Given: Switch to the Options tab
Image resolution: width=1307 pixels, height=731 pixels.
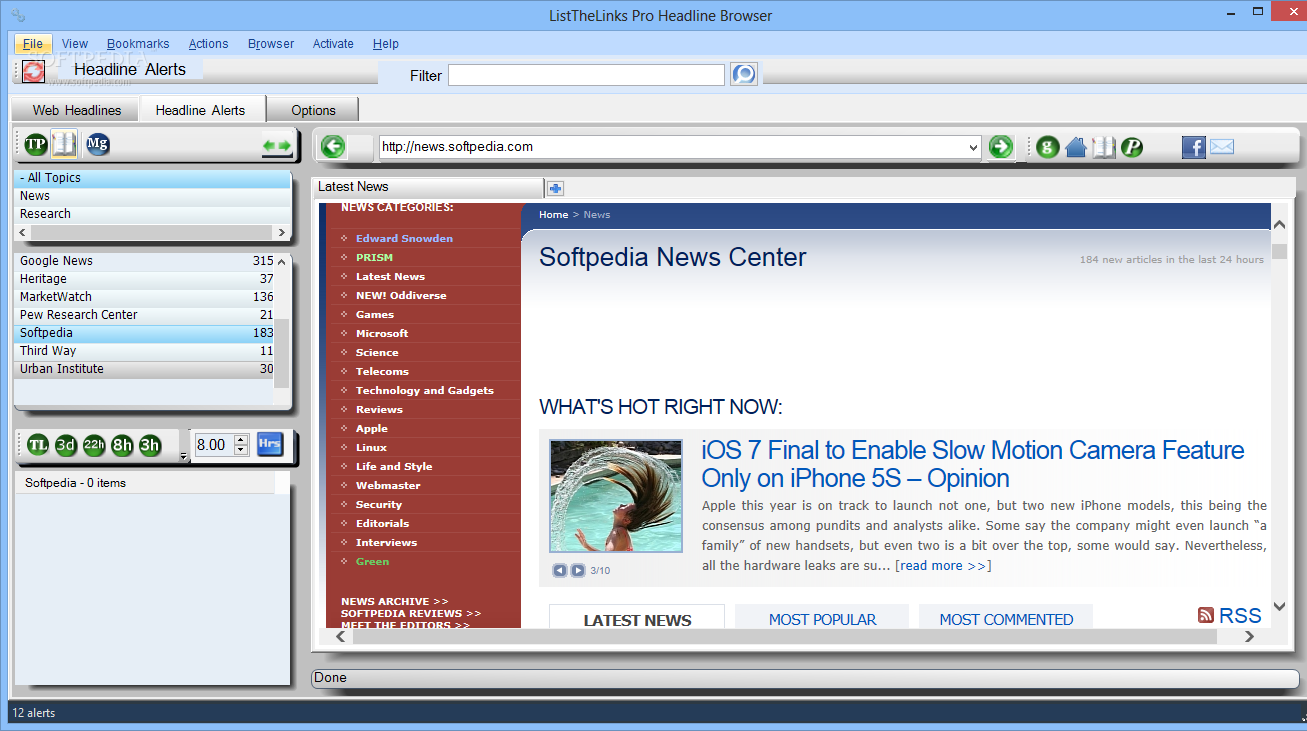Looking at the screenshot, I should tap(314, 110).
